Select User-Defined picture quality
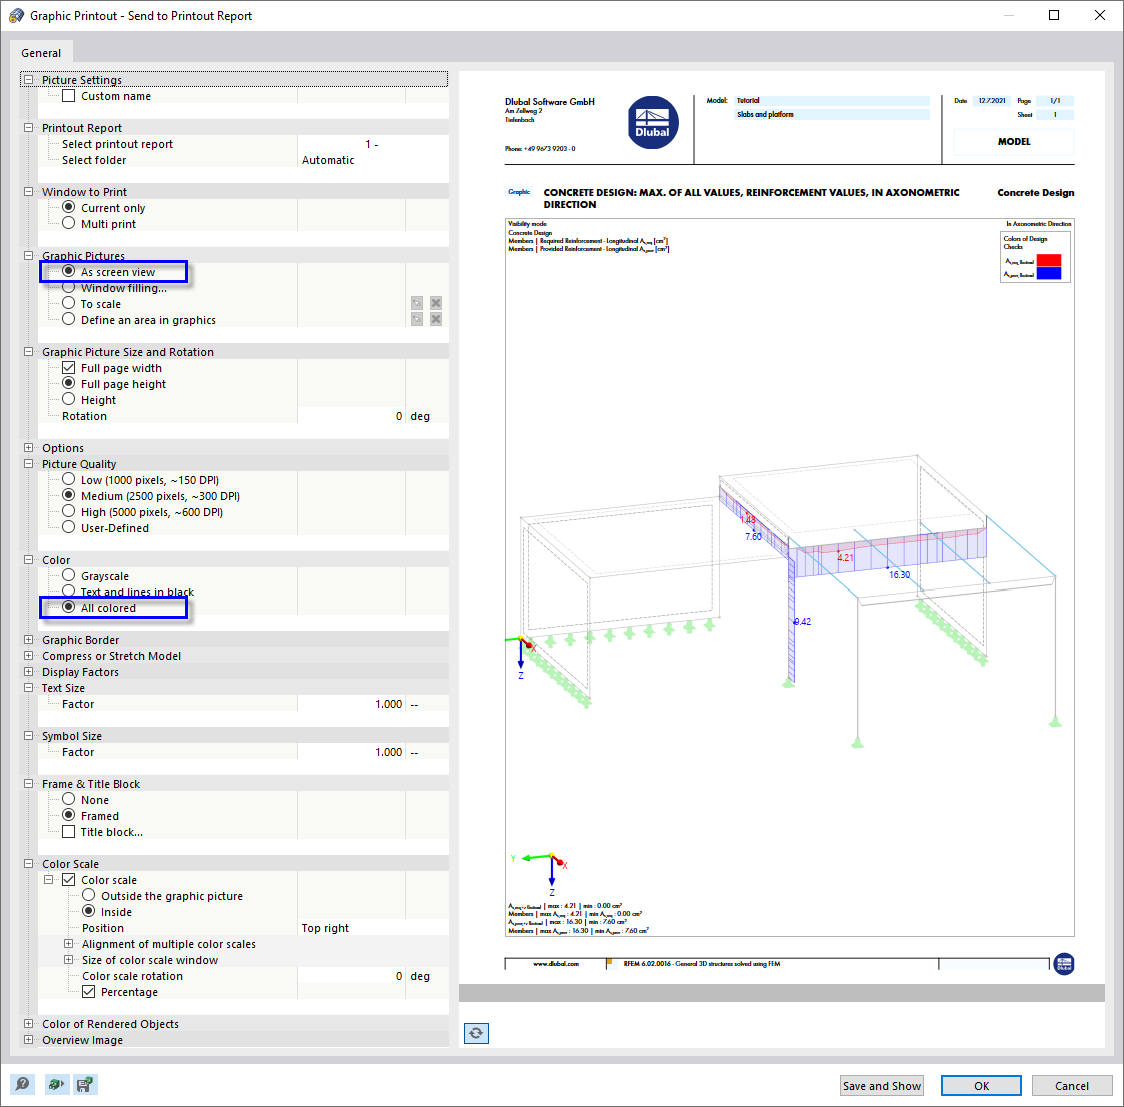 pos(69,527)
